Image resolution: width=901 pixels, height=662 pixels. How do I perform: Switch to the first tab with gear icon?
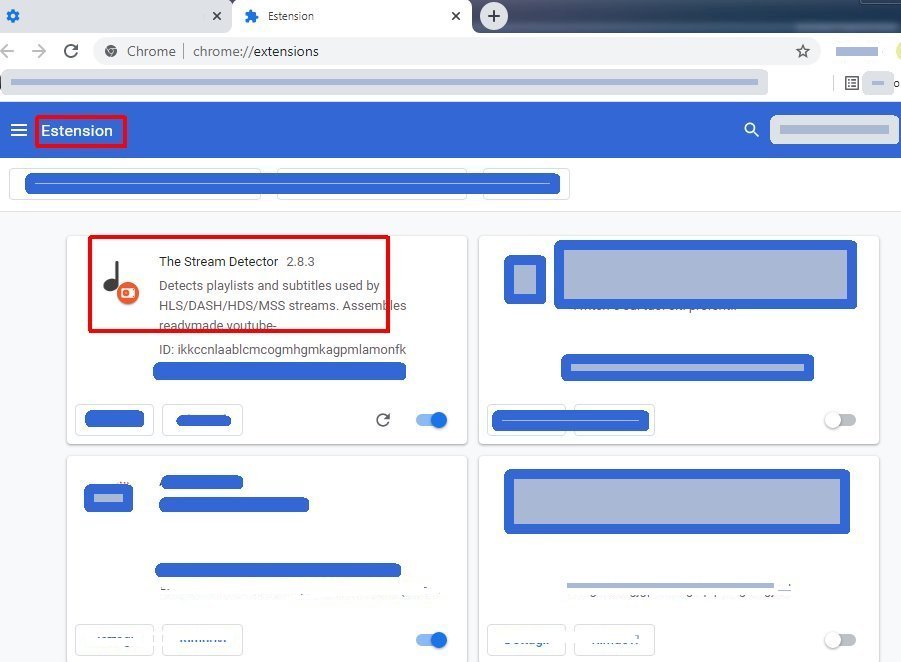(115, 16)
